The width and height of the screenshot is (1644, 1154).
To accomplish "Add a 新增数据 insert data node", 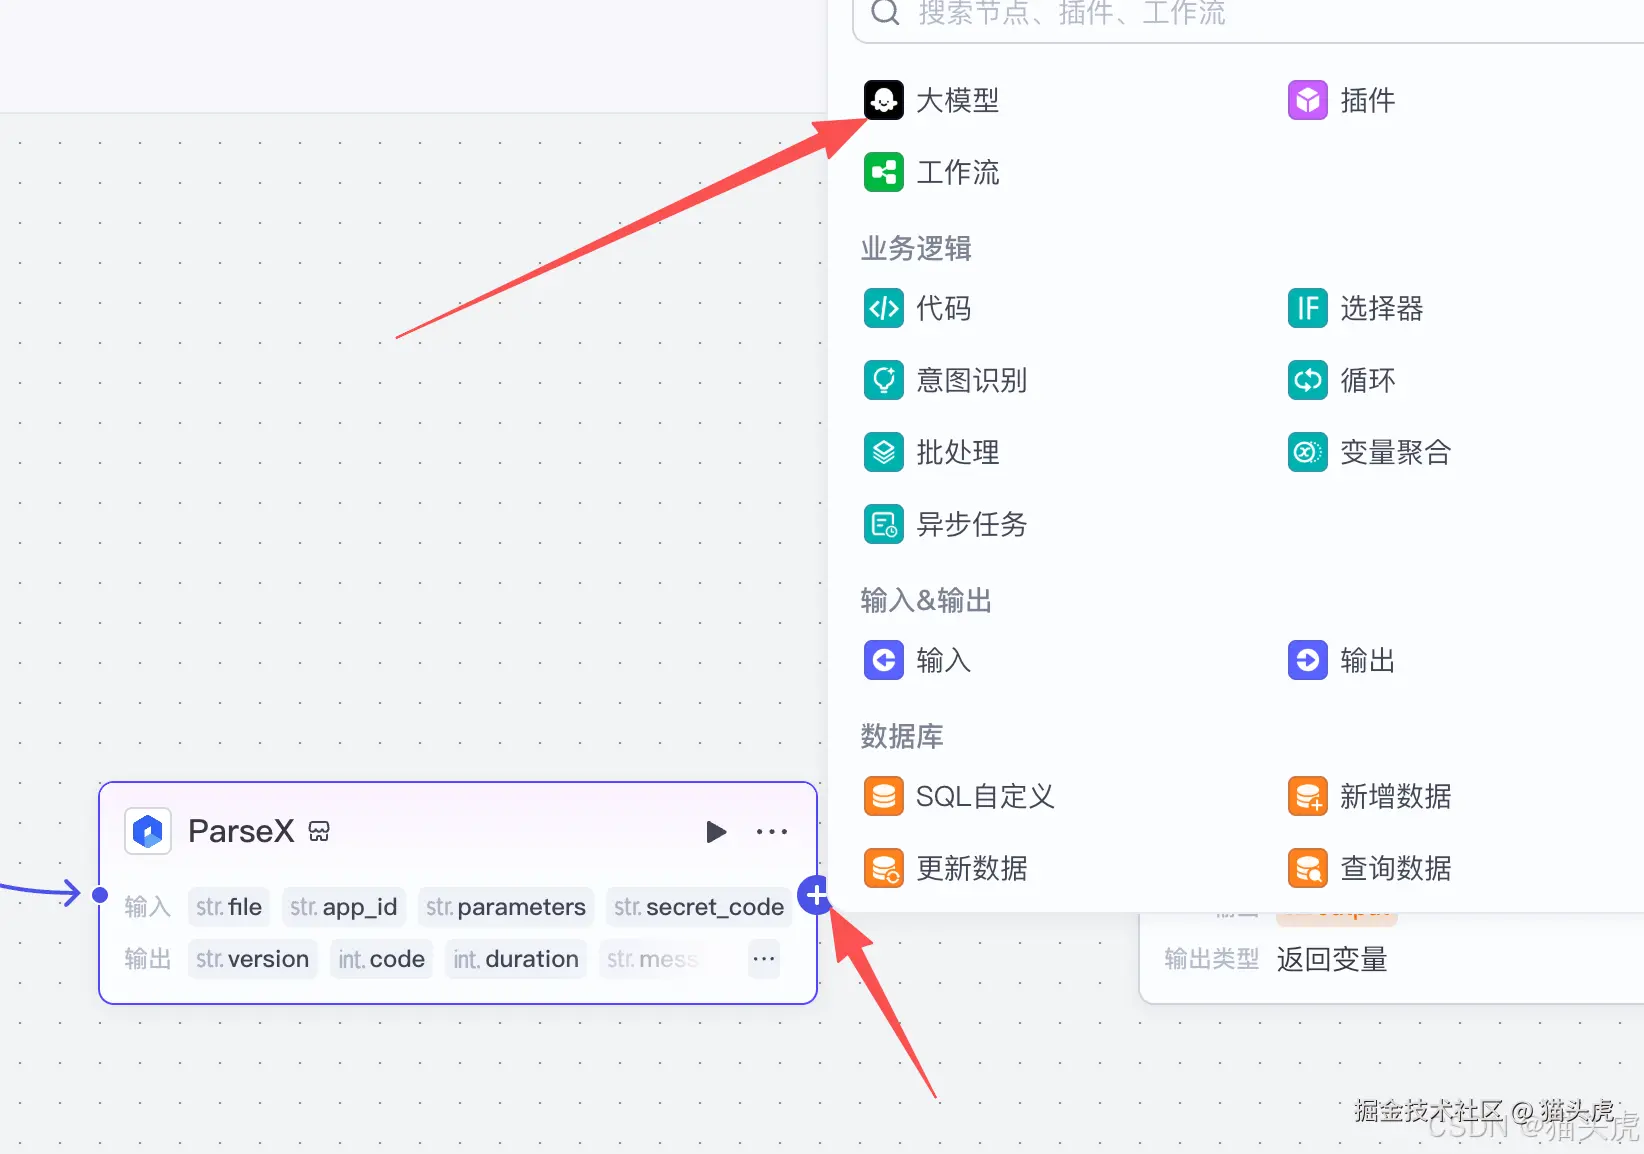I will point(1396,796).
